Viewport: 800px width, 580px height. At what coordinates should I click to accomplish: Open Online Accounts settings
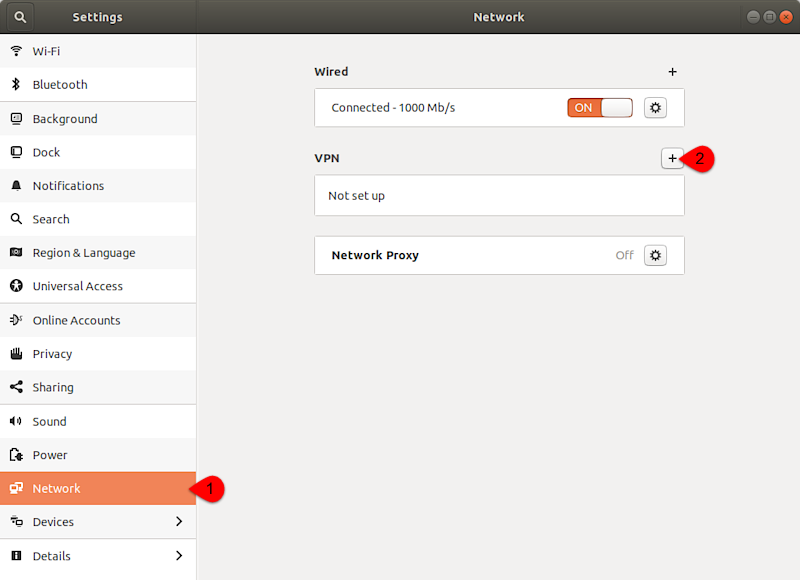click(x=76, y=320)
